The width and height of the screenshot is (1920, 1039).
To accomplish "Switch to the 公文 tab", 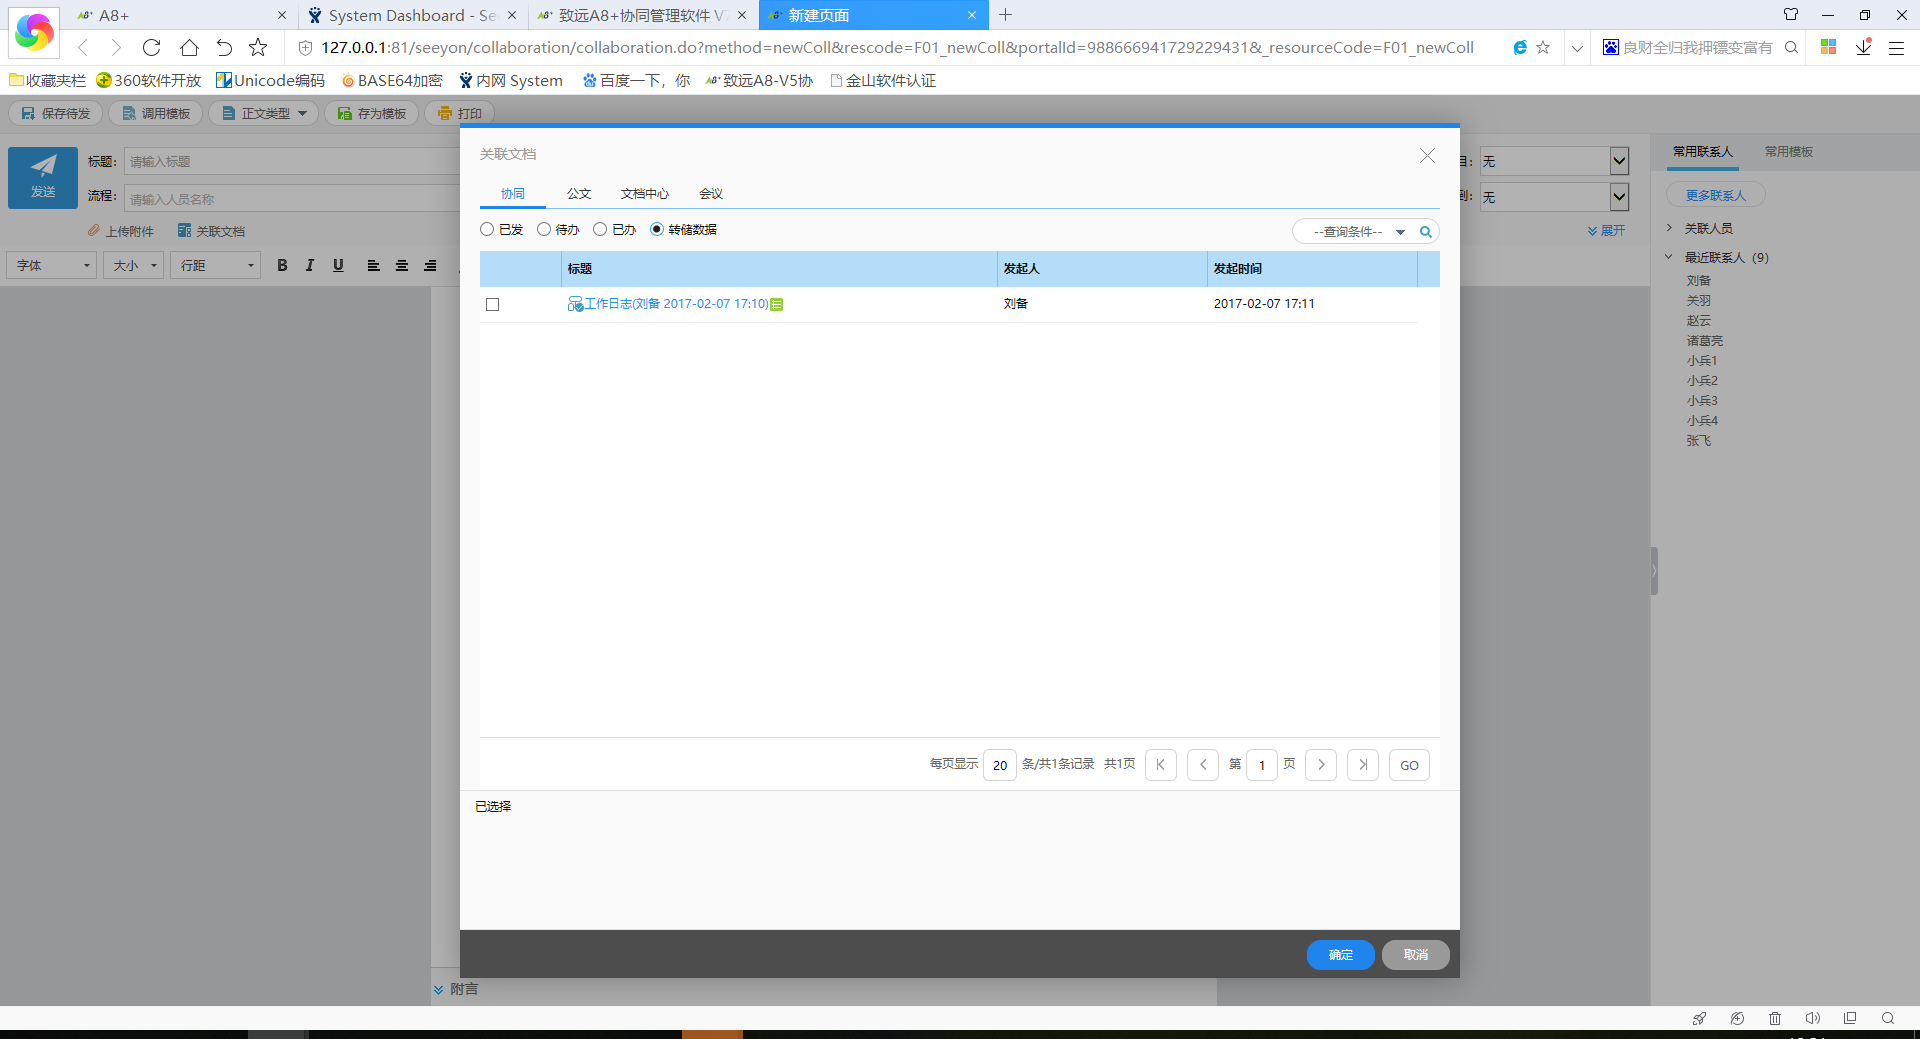I will click(x=579, y=194).
